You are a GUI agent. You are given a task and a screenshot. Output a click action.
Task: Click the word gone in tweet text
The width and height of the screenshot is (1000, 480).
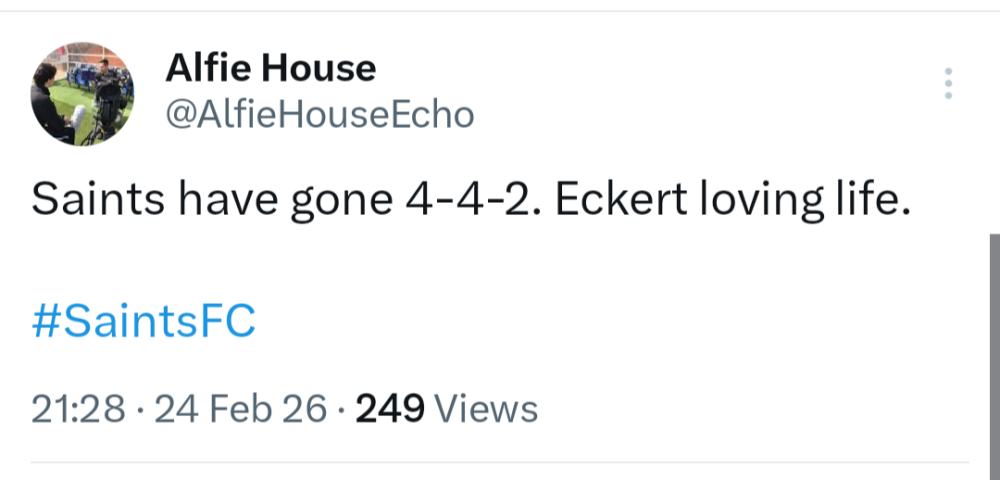point(337,203)
